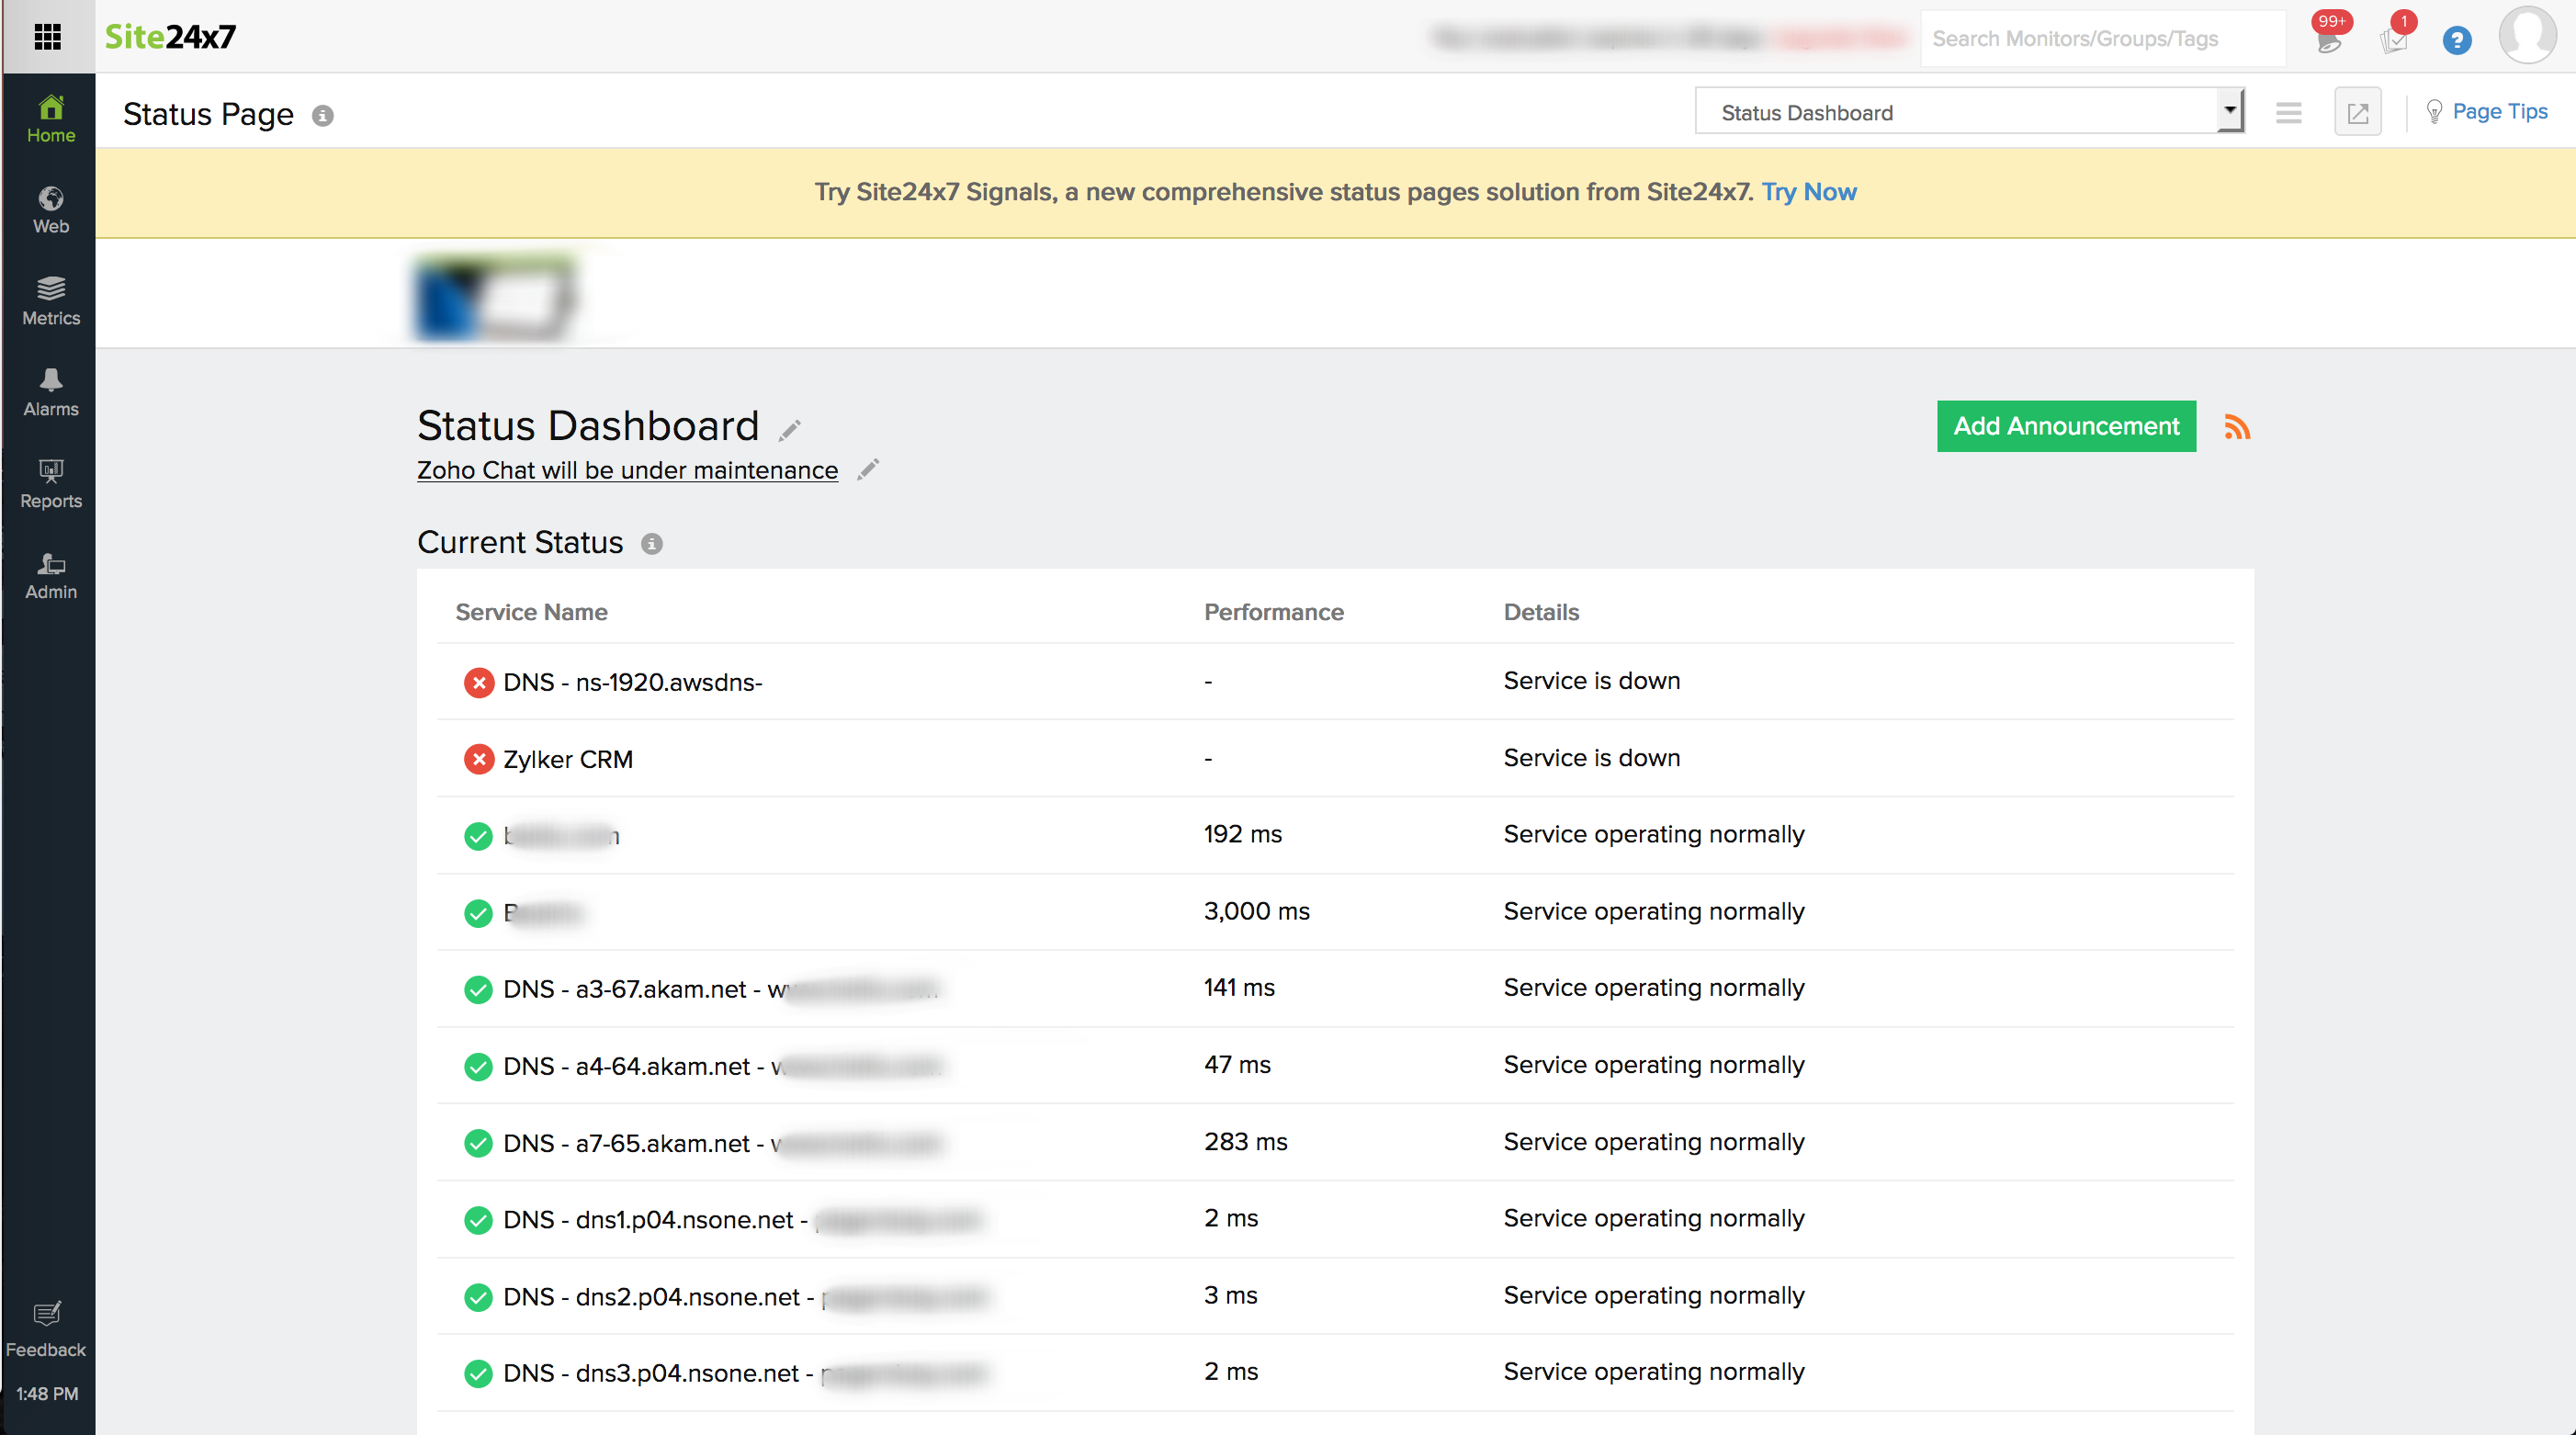This screenshot has width=2576, height=1435.
Task: Open the Reports sidebar section
Action: (50, 484)
